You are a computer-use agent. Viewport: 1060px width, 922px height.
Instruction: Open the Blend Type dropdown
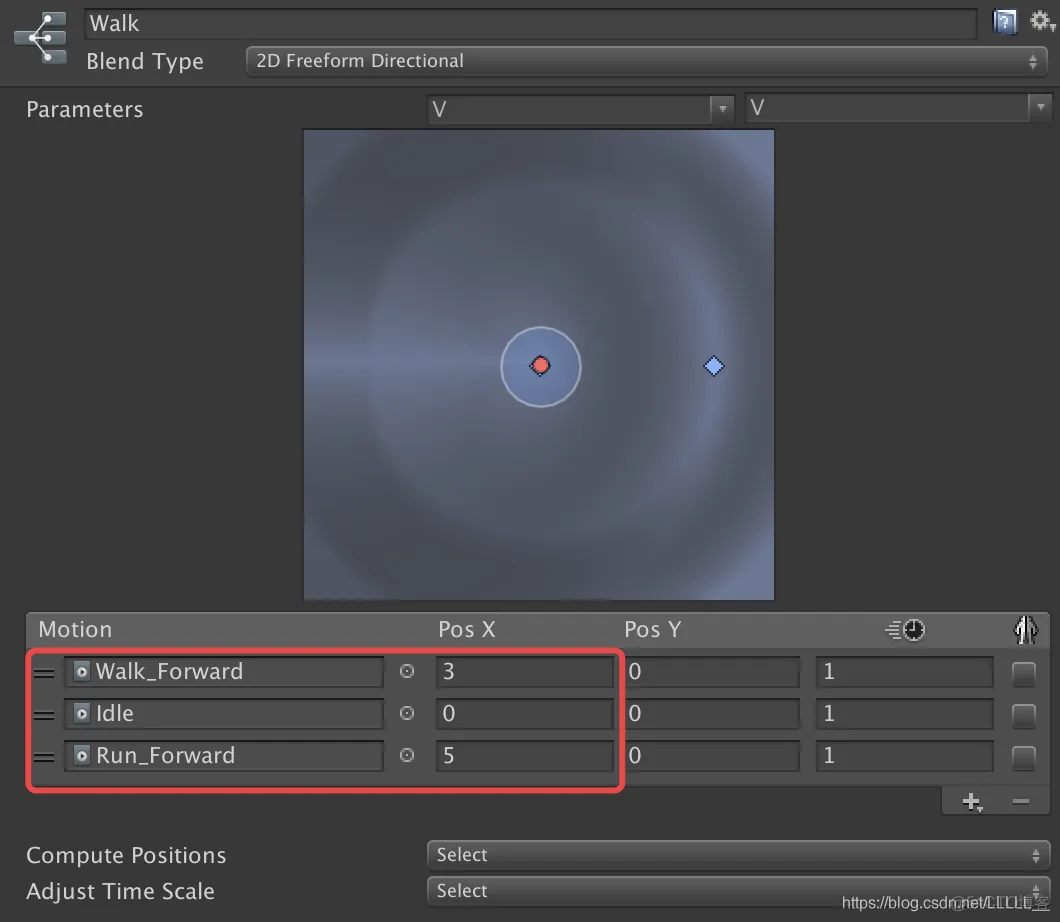pos(646,62)
